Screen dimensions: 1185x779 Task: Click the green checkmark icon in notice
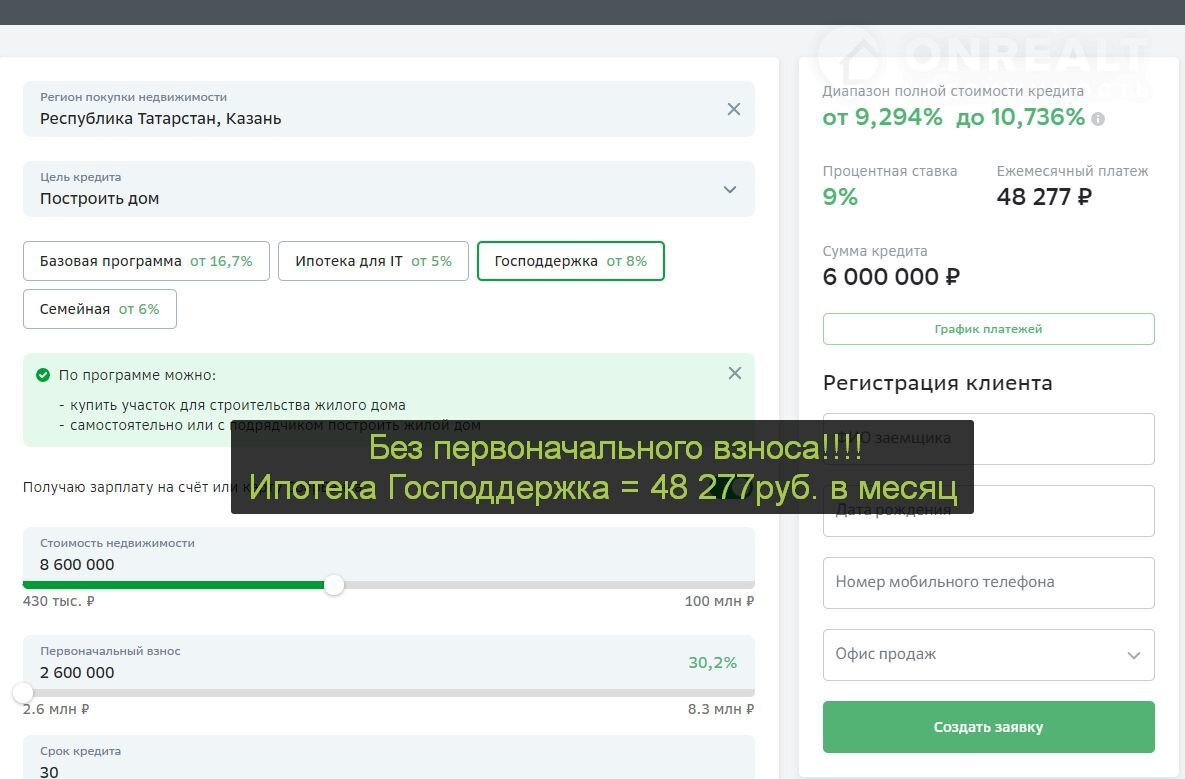(43, 375)
